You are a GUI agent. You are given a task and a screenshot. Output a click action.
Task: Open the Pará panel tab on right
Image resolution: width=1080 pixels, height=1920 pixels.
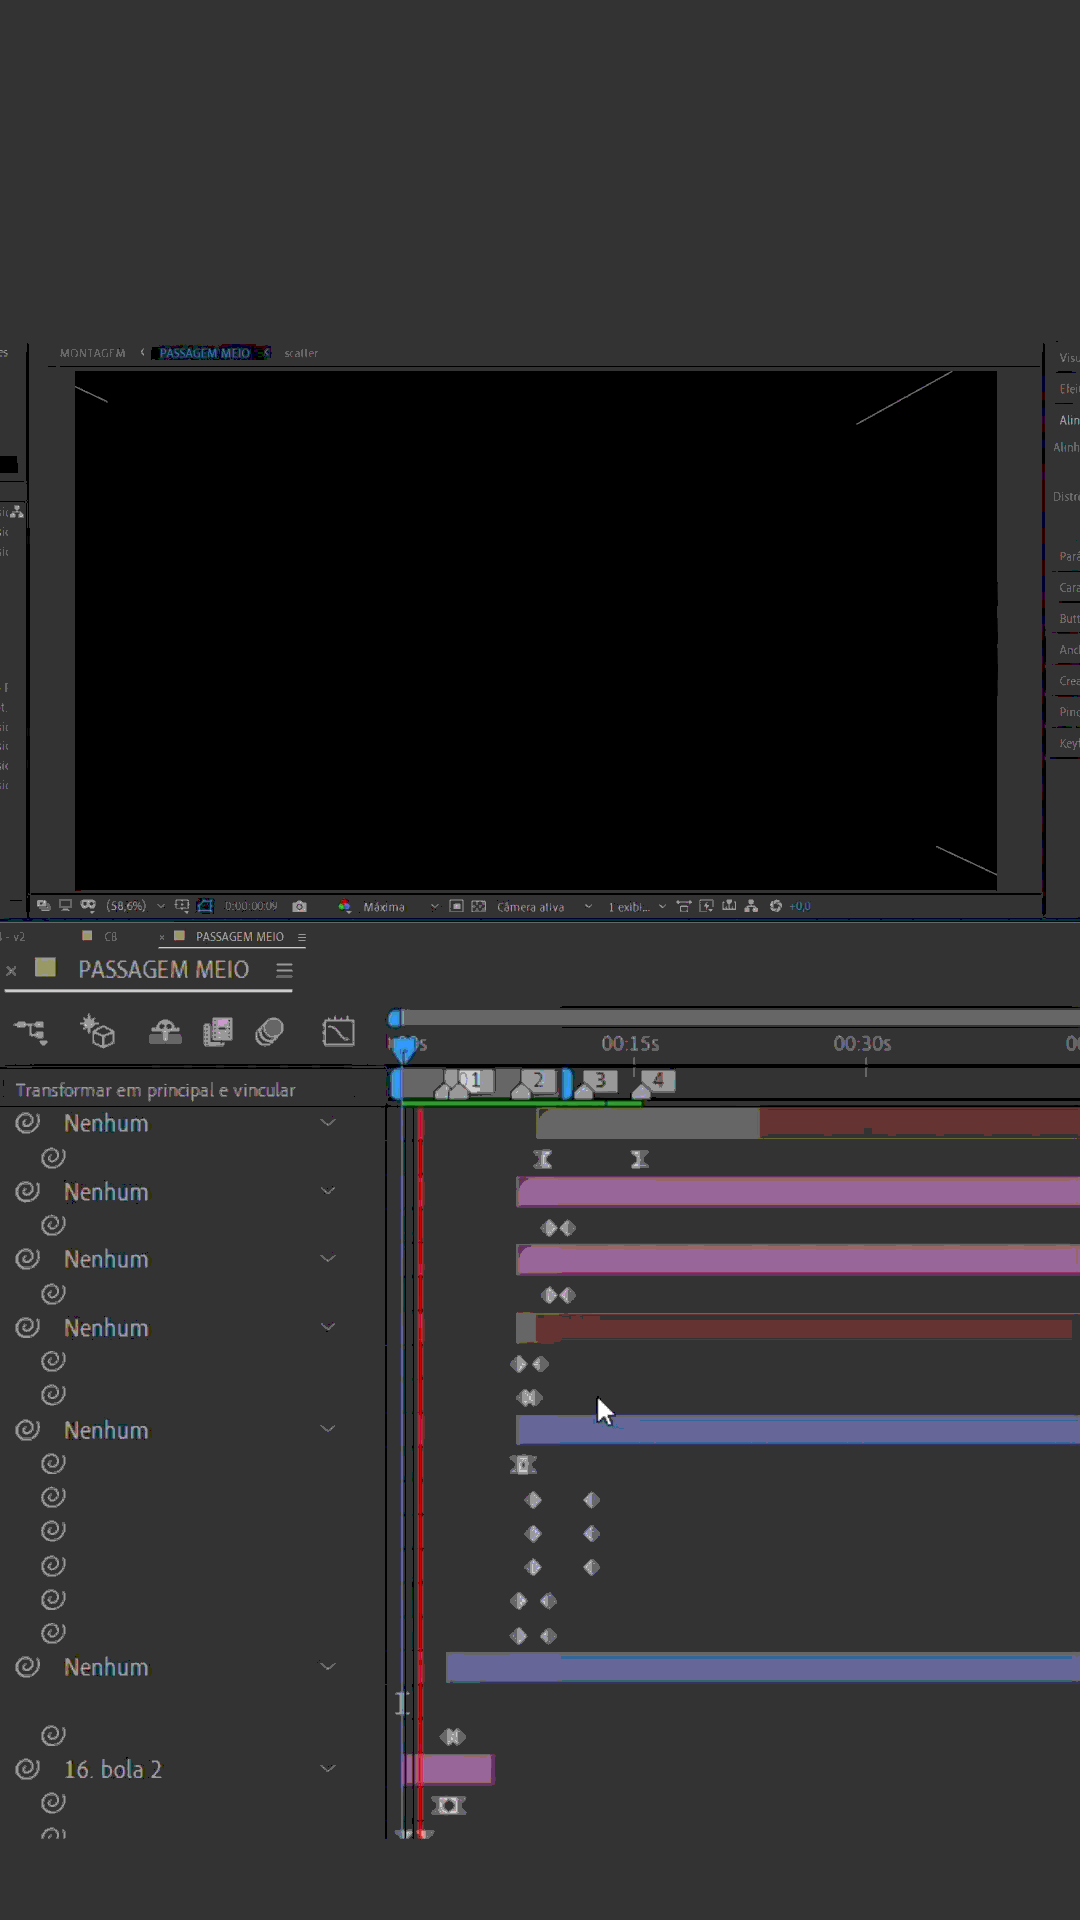pos(1068,556)
